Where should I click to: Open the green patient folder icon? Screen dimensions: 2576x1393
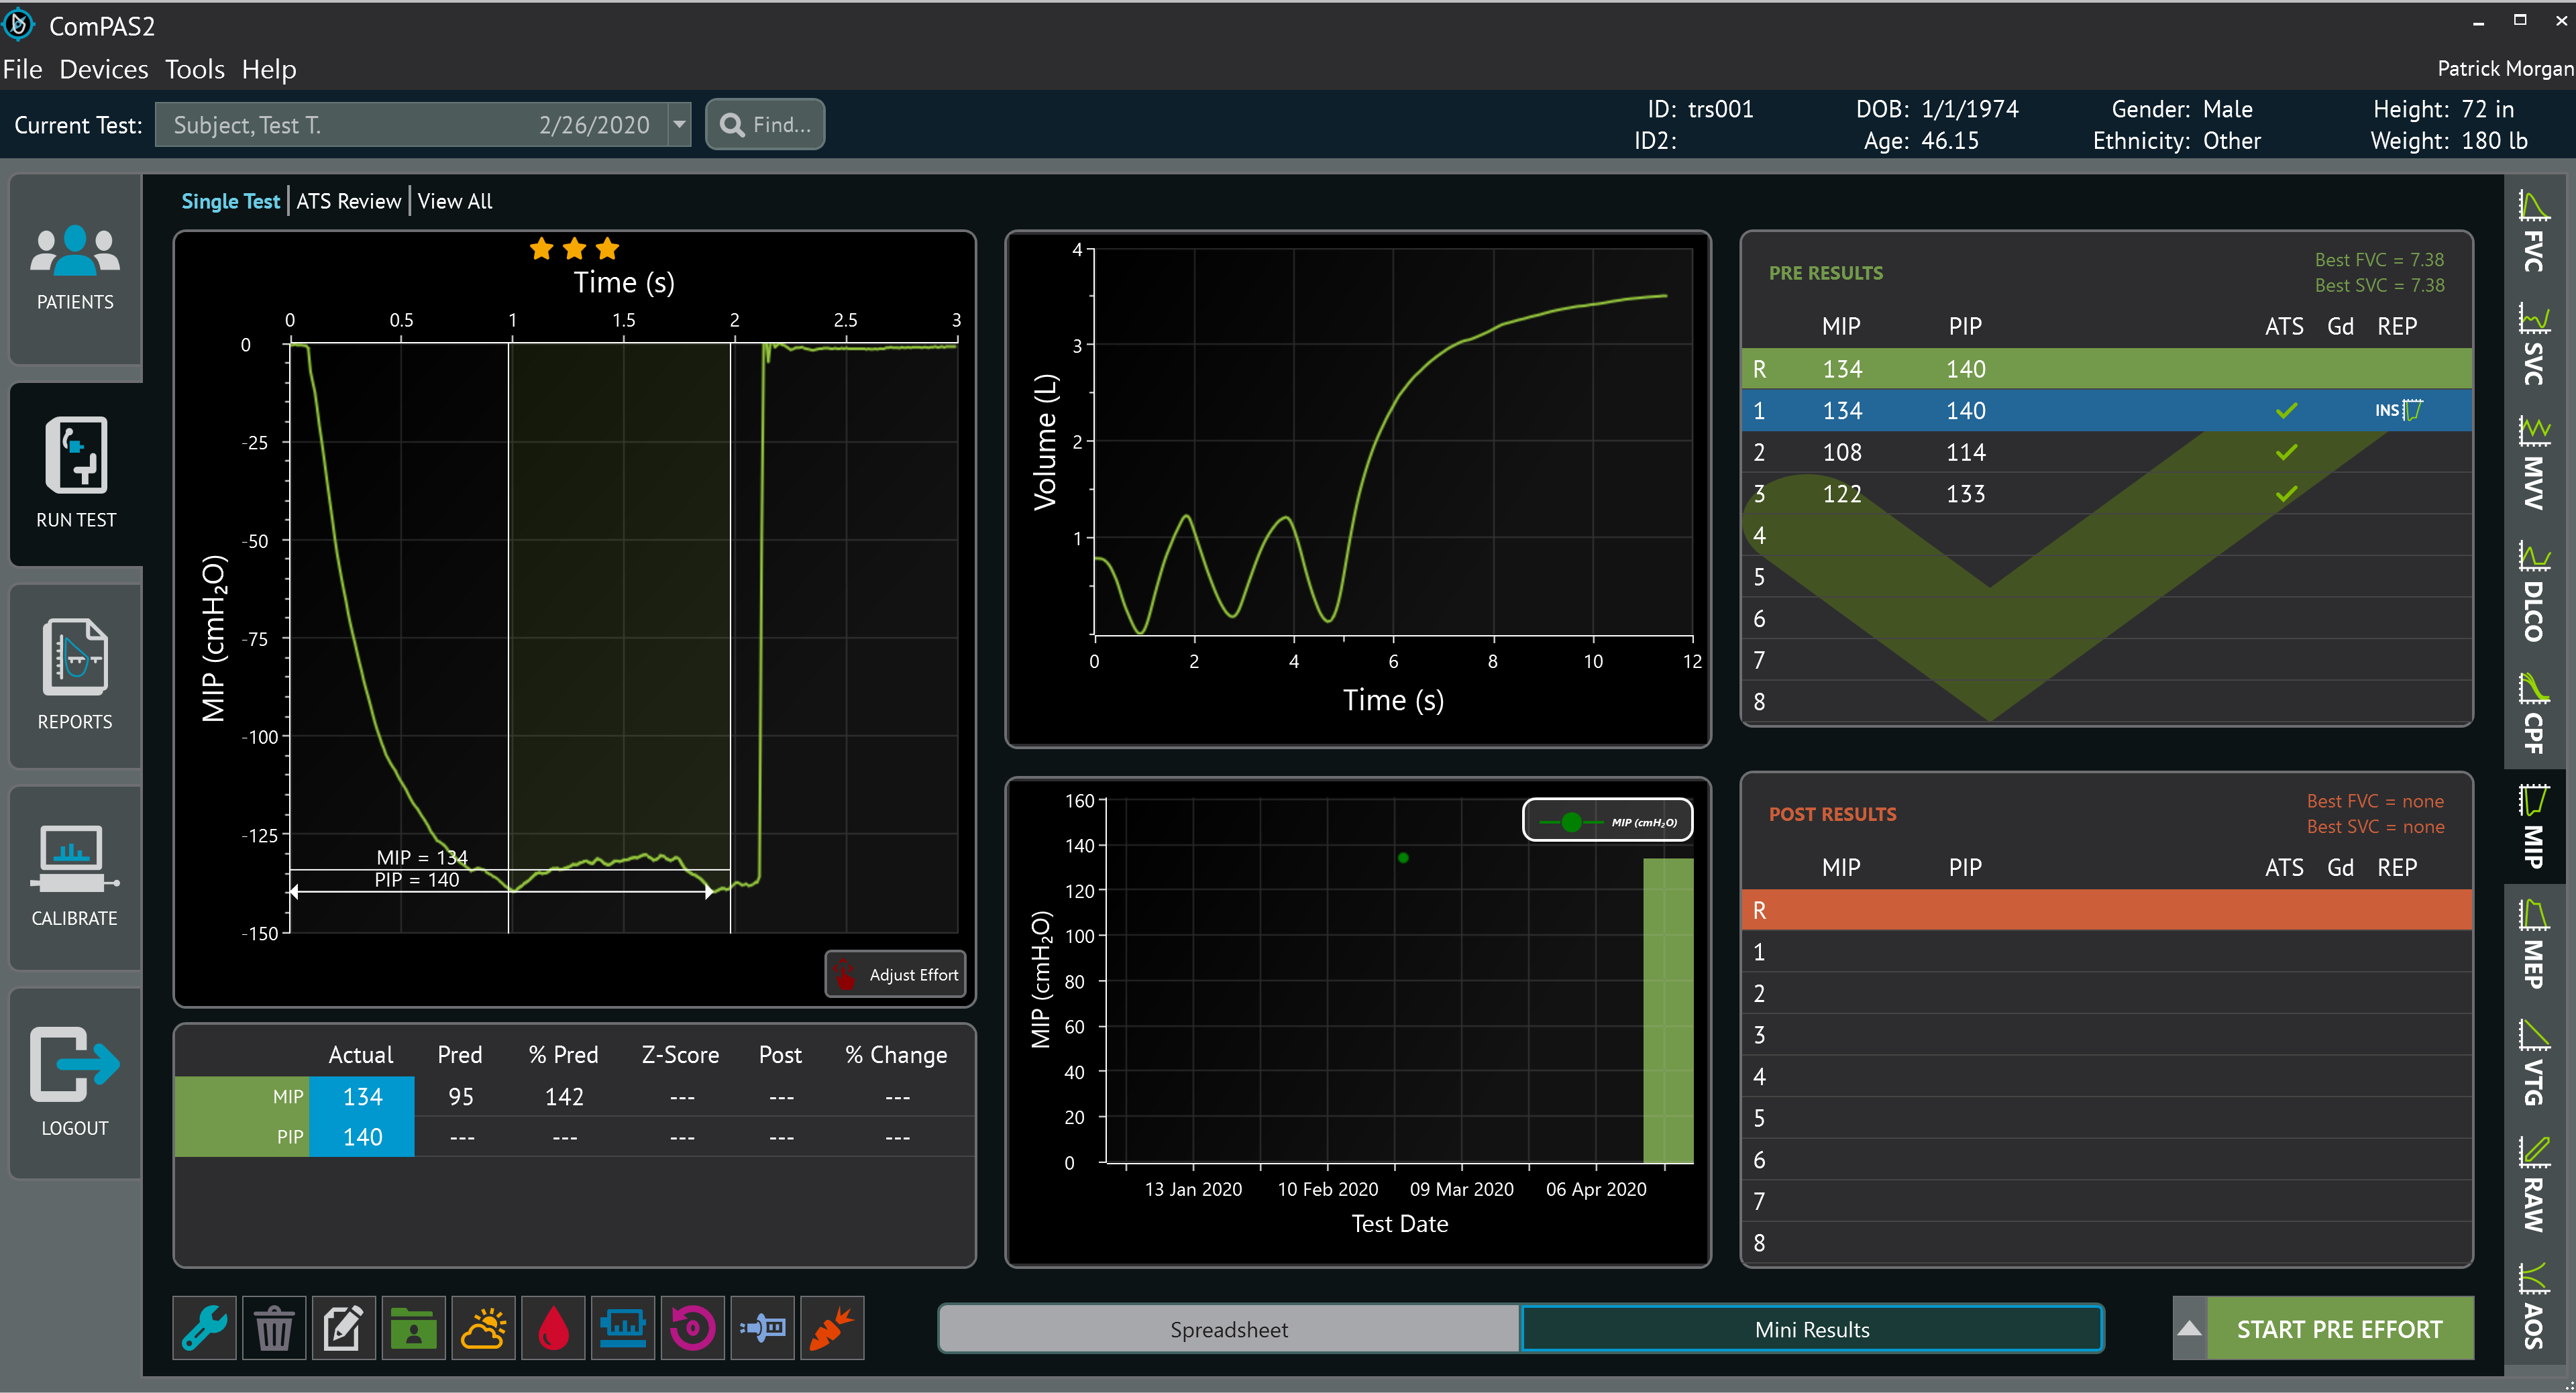pyautogui.click(x=413, y=1328)
